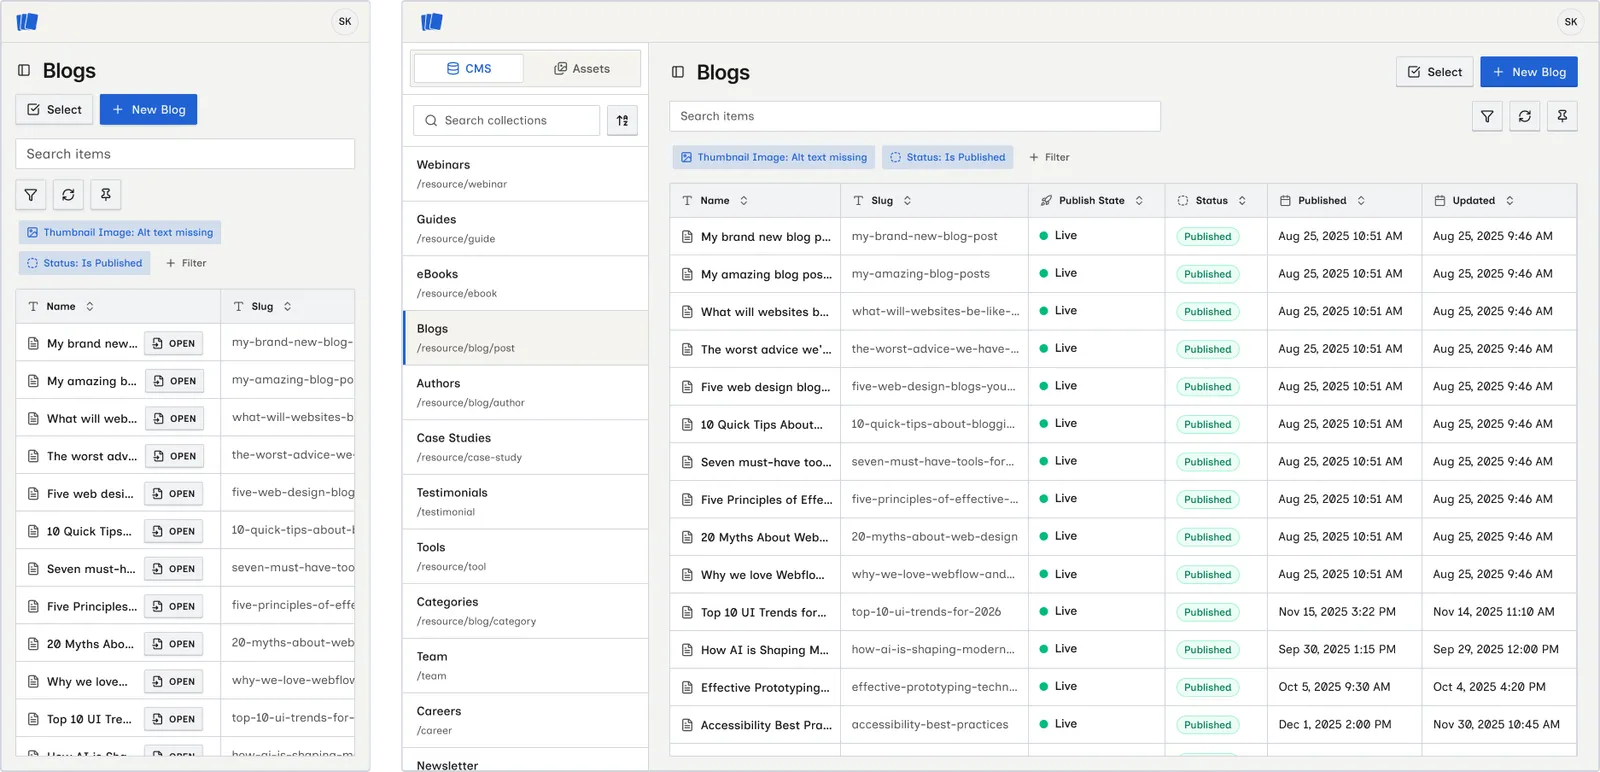Click 'Thumbnail Image: Alt text missing' chip in wide window
Screen dimensions: 1600x772
click(x=774, y=157)
